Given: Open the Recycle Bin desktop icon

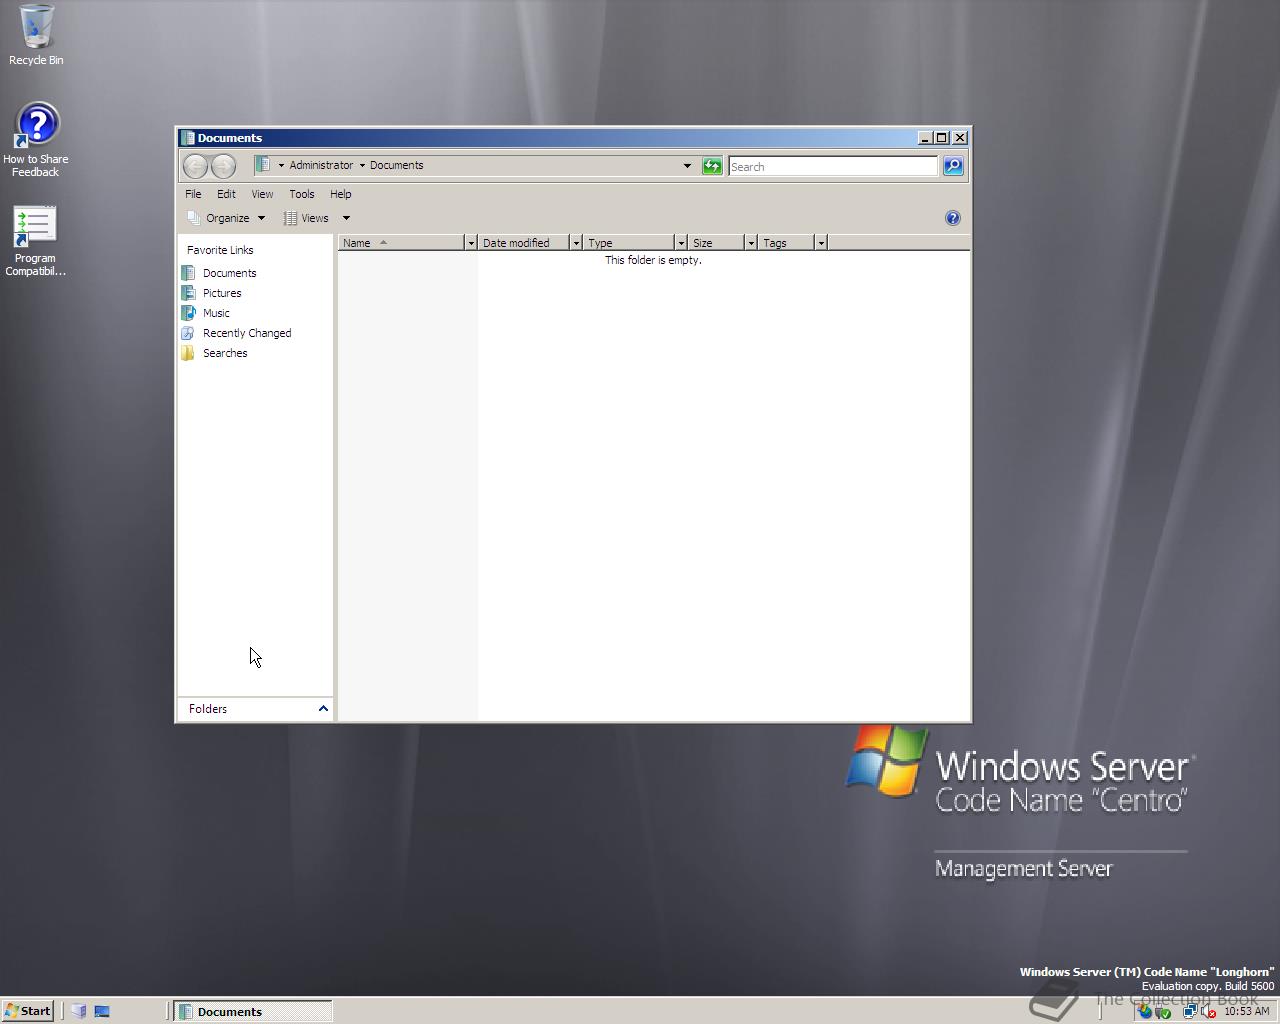Looking at the screenshot, I should [36, 35].
